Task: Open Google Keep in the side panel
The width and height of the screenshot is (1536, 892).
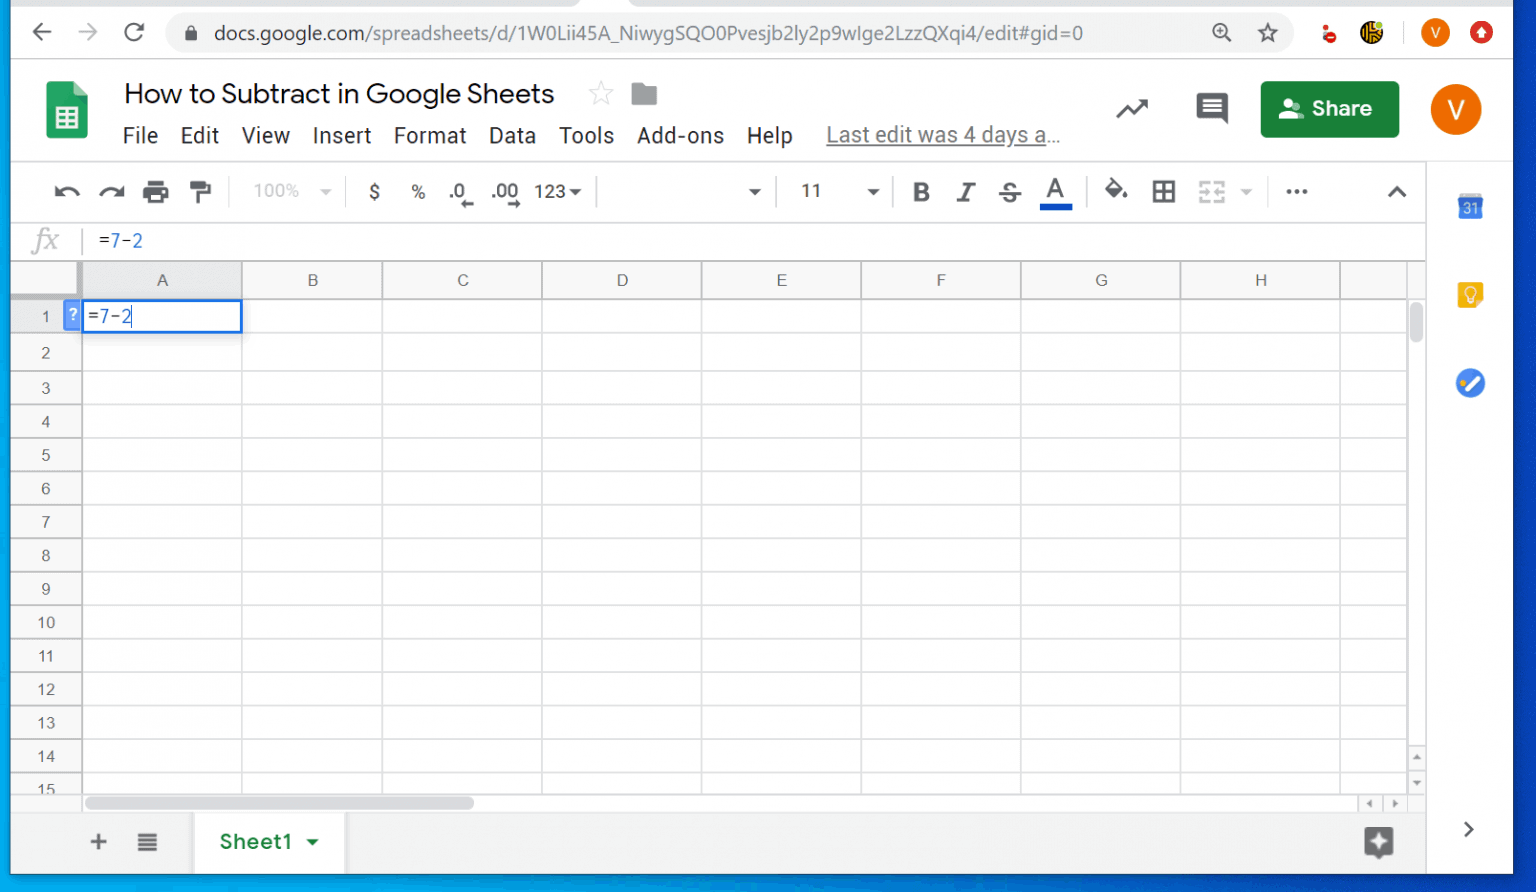Action: point(1470,294)
